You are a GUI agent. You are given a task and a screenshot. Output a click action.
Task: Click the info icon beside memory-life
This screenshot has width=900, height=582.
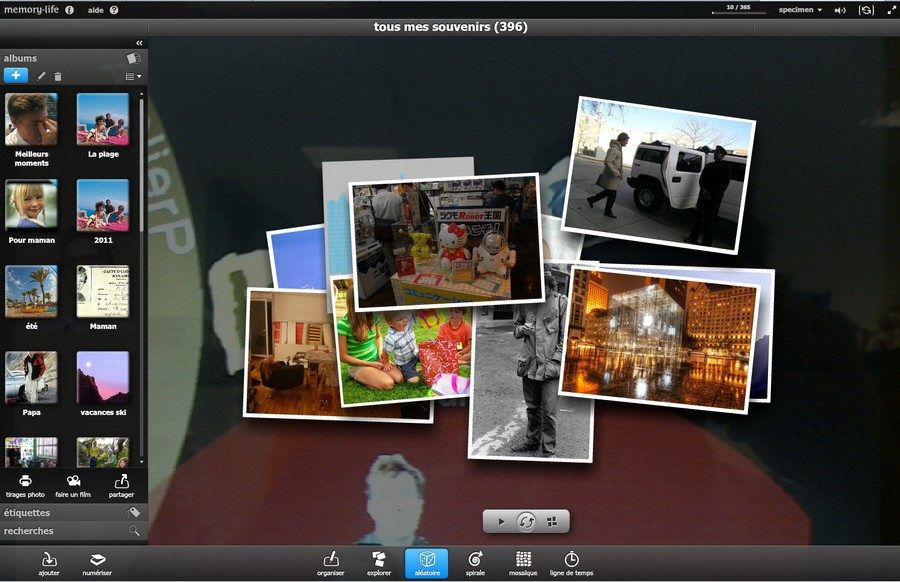69,10
